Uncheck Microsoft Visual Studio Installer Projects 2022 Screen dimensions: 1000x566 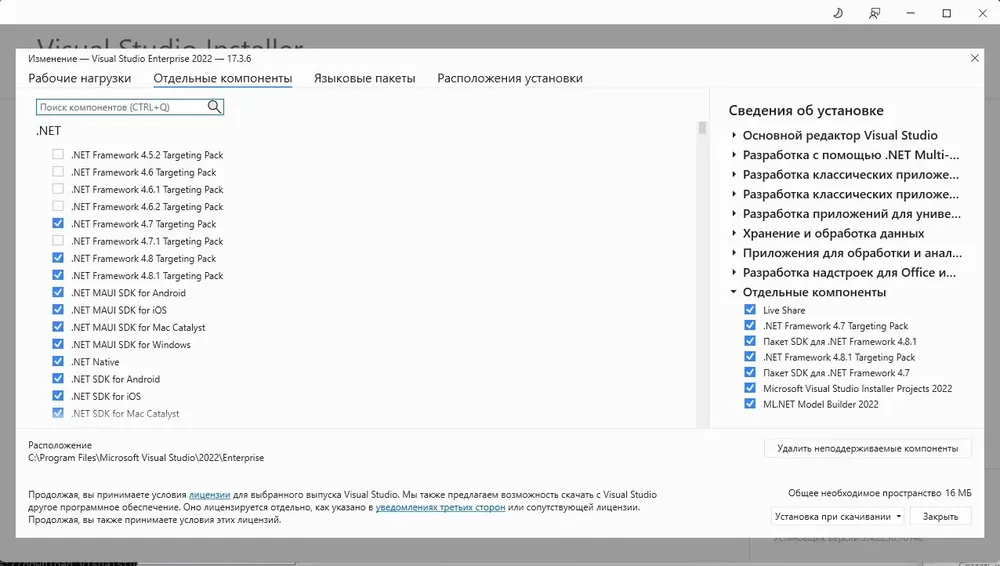(x=750, y=388)
